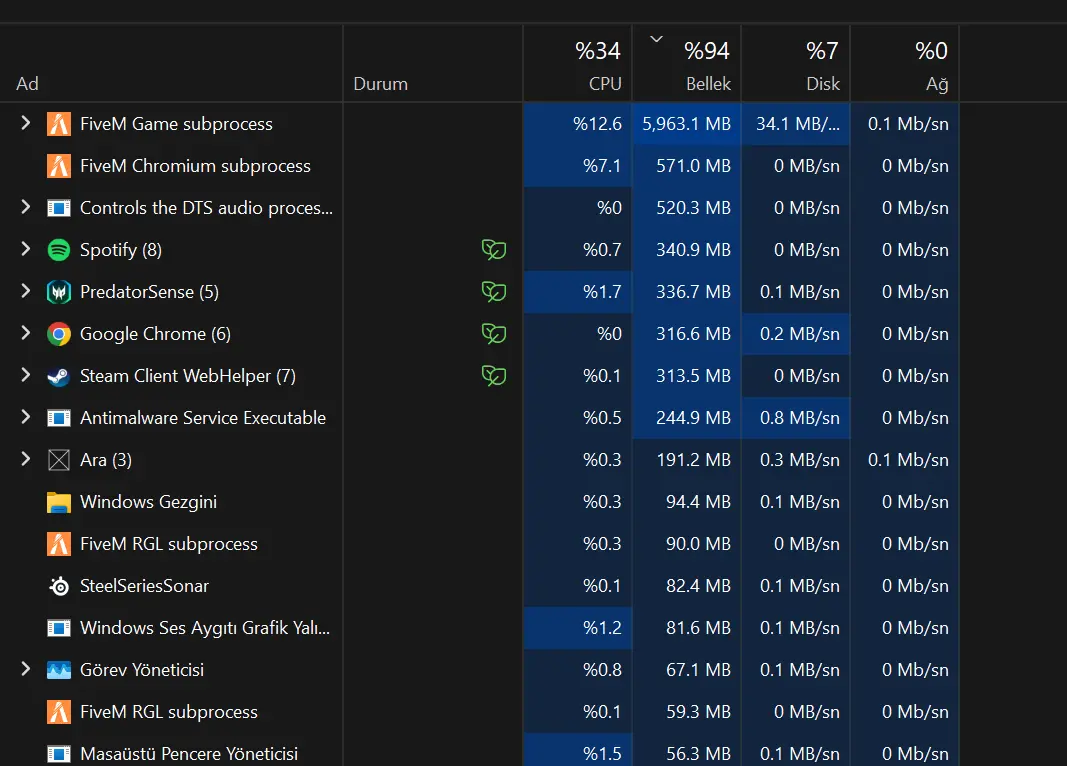Expand the Antimalware Service Executable row
The height and width of the screenshot is (766, 1067).
(x=26, y=417)
